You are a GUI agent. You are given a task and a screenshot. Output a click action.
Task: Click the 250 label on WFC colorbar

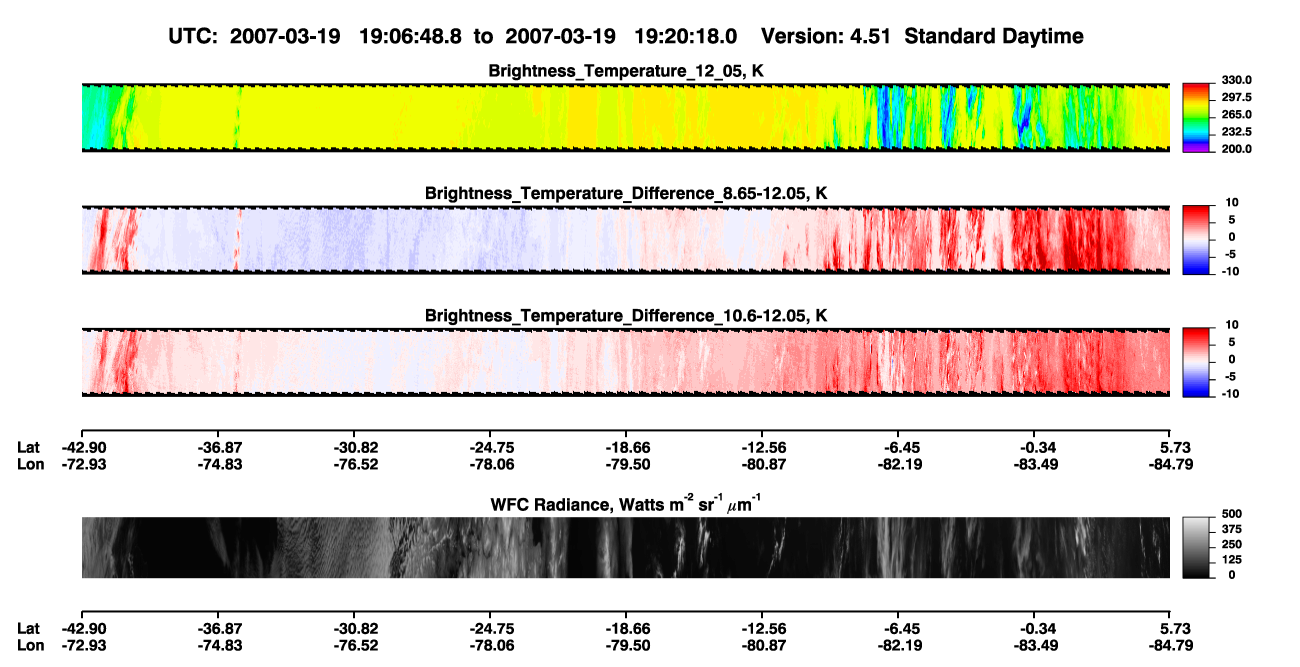tap(1234, 544)
